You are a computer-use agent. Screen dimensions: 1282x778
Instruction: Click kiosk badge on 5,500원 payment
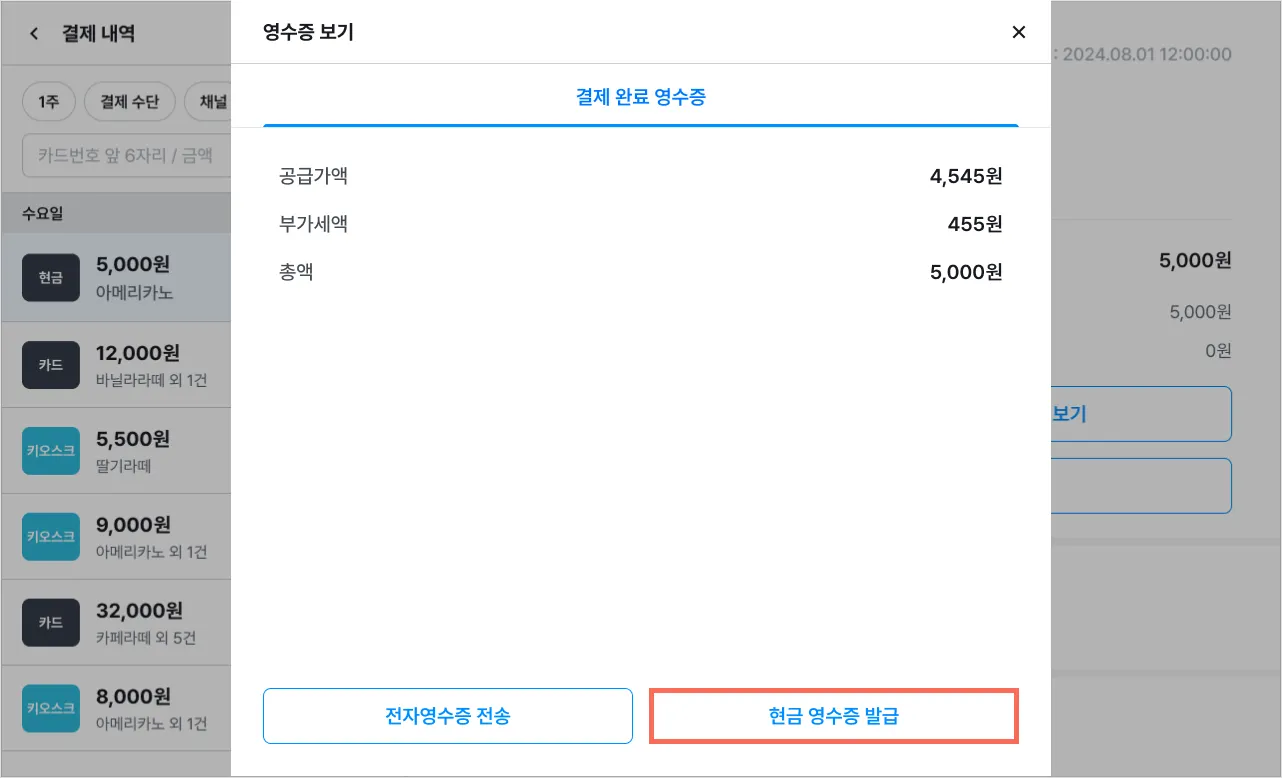[x=50, y=451]
